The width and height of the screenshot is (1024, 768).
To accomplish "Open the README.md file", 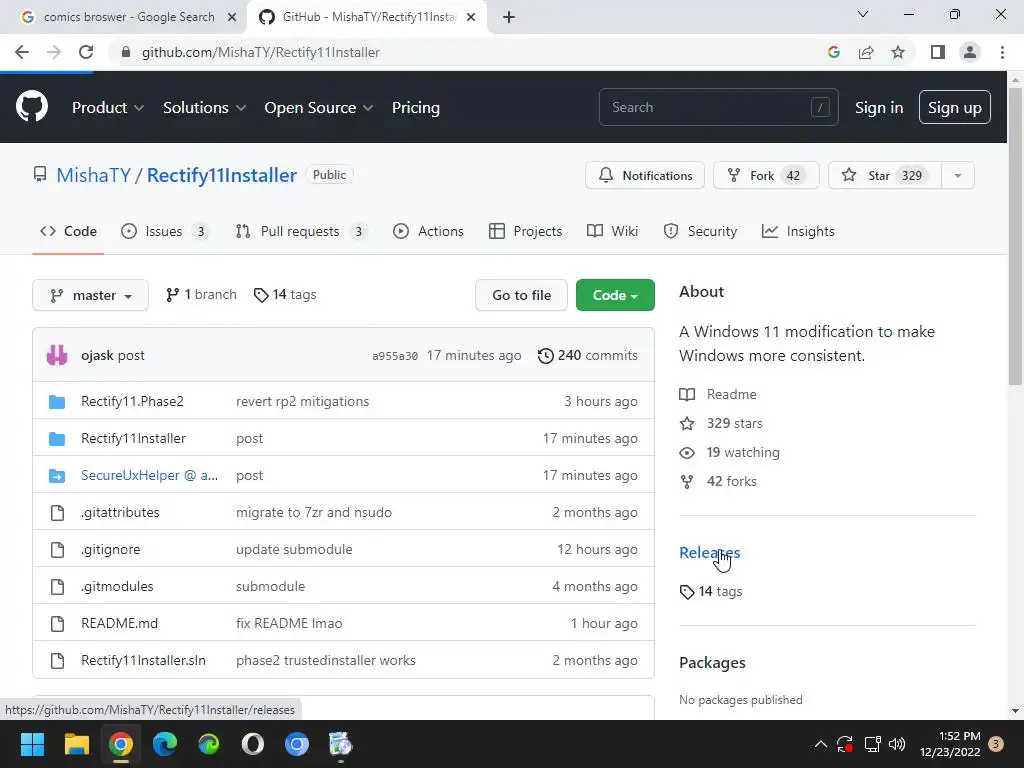I will pos(120,624).
